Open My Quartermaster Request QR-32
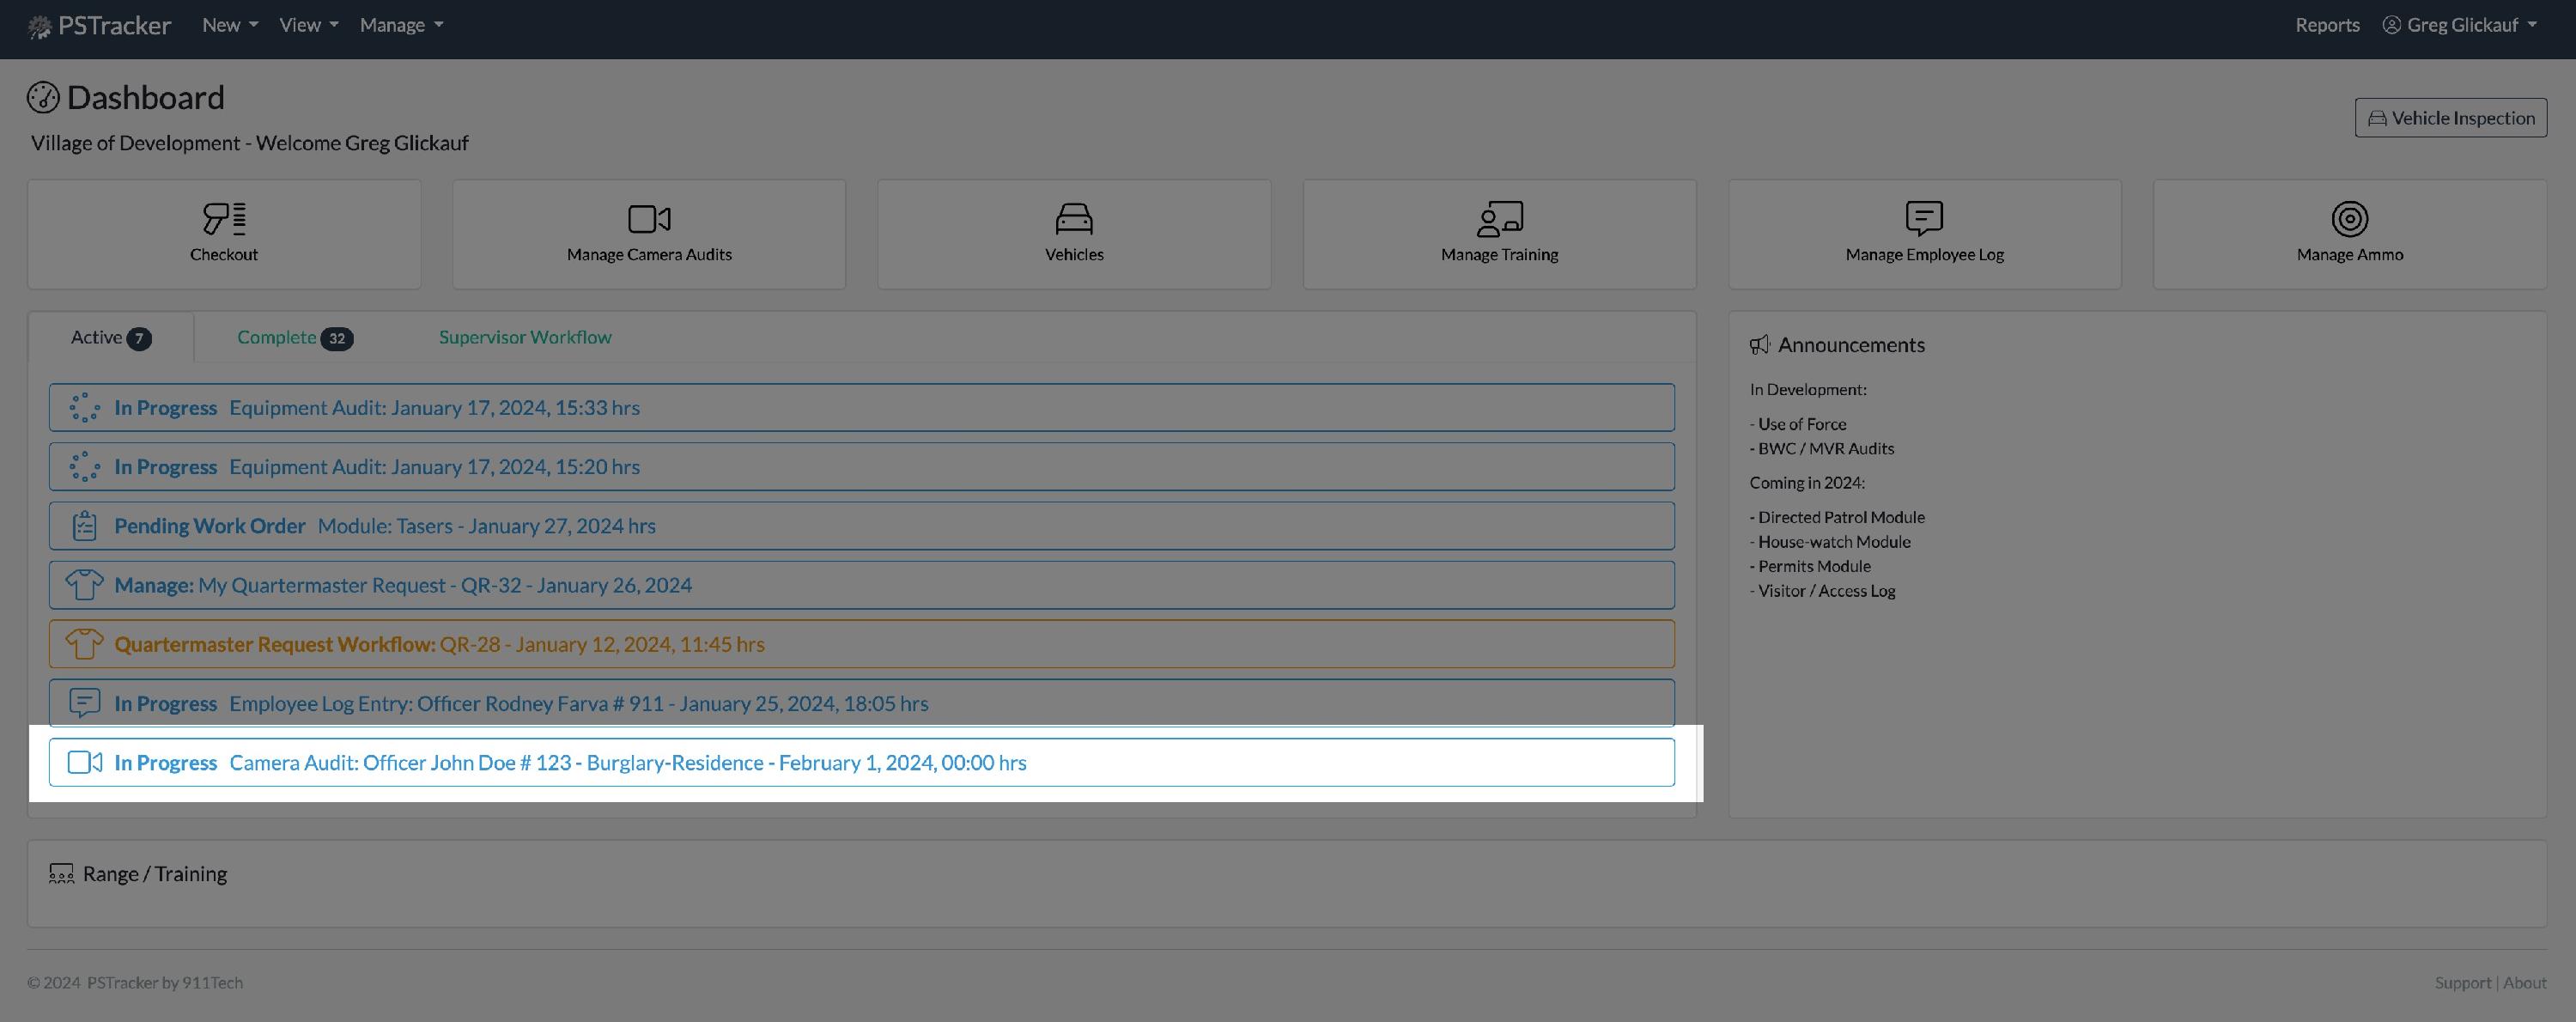2576x1022 pixels. 862,584
